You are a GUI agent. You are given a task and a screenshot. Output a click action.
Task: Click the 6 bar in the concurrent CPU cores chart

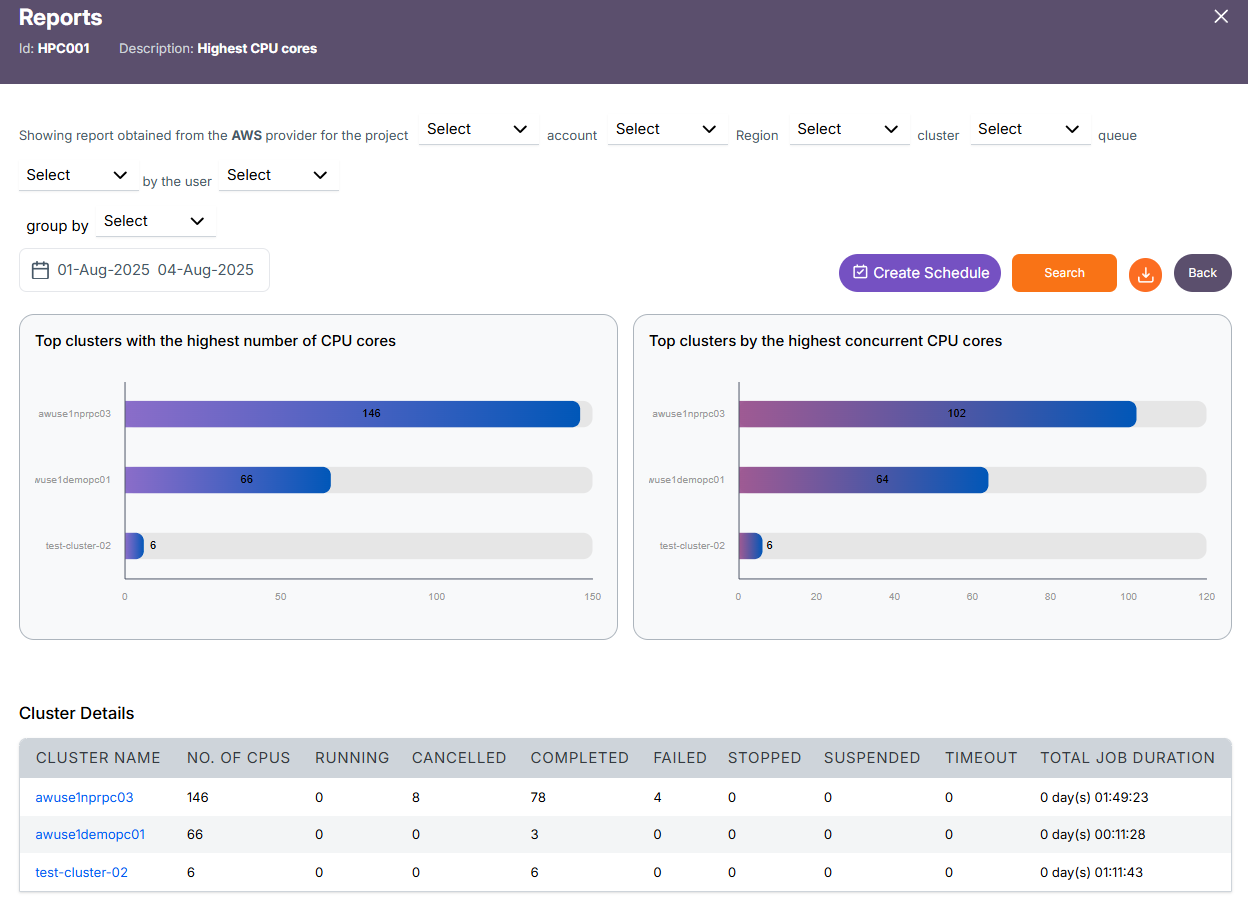(751, 546)
